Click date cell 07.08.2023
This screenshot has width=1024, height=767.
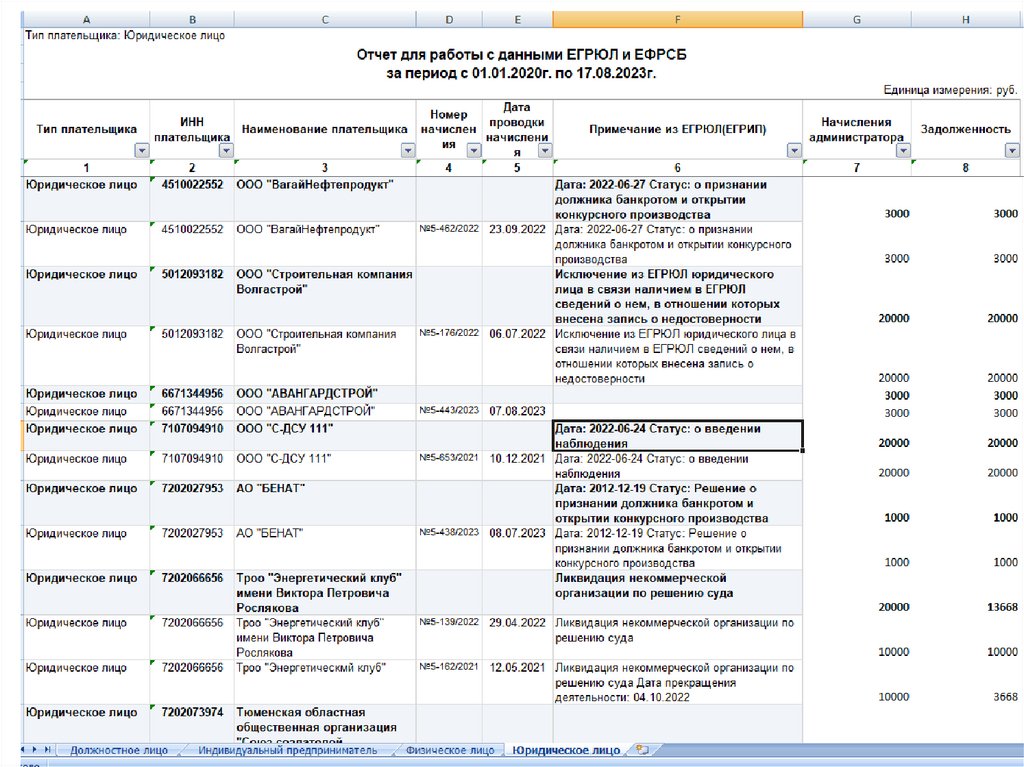coord(517,411)
